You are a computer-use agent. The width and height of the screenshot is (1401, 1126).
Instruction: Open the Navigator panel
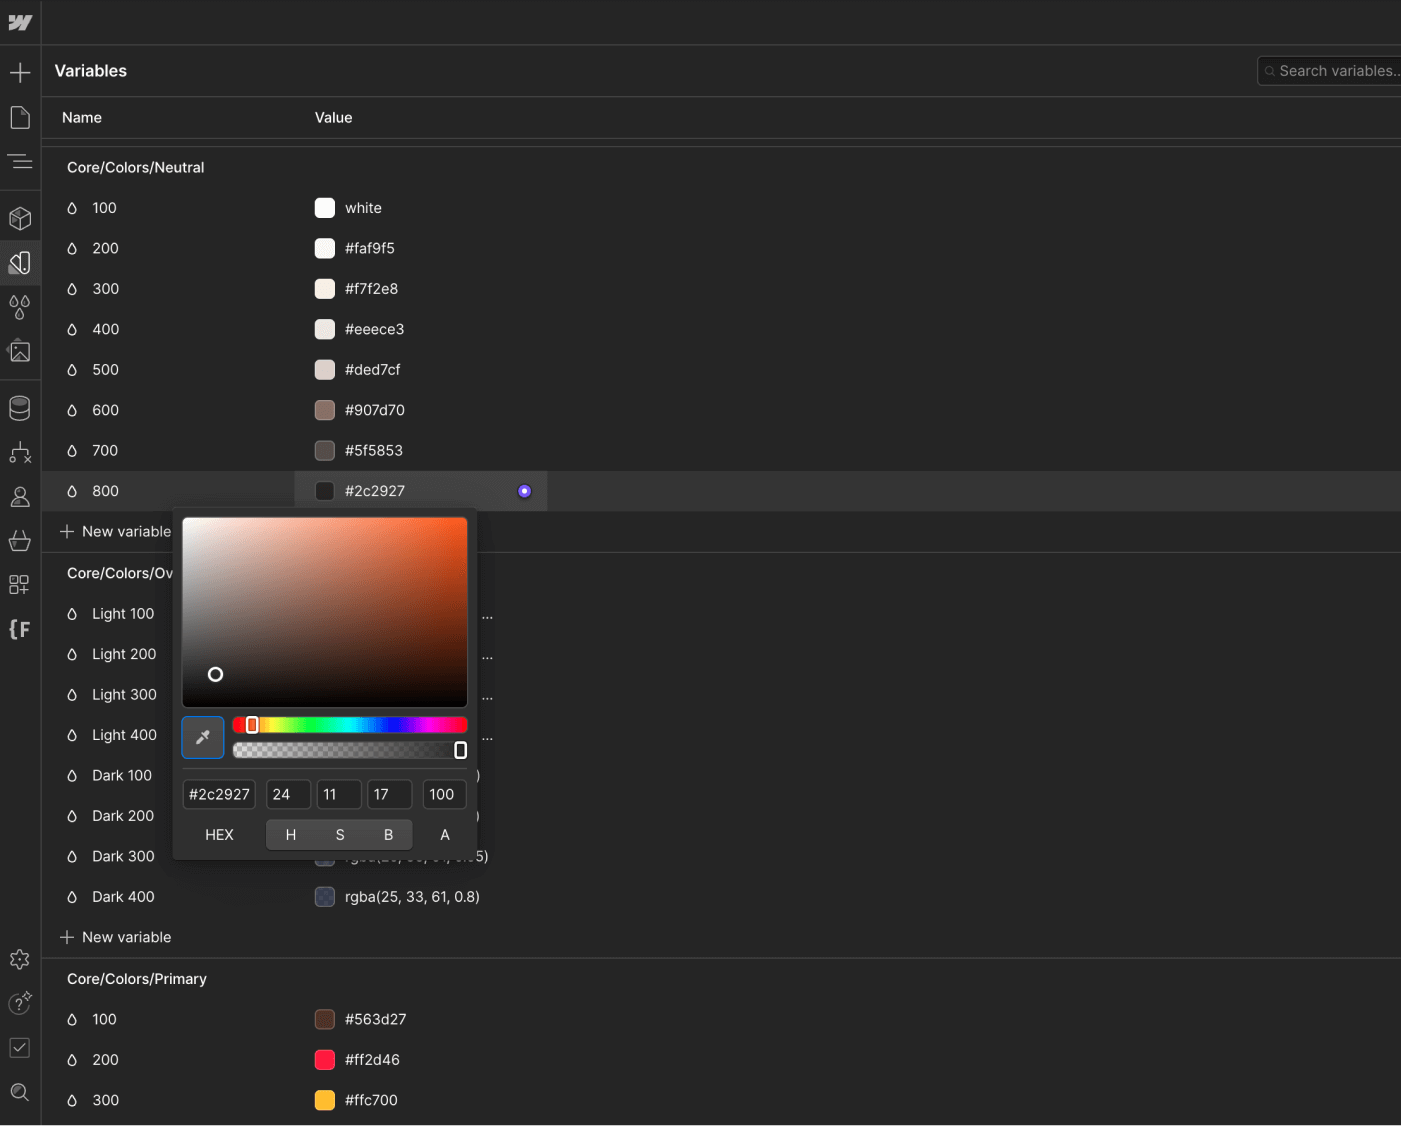click(x=20, y=161)
